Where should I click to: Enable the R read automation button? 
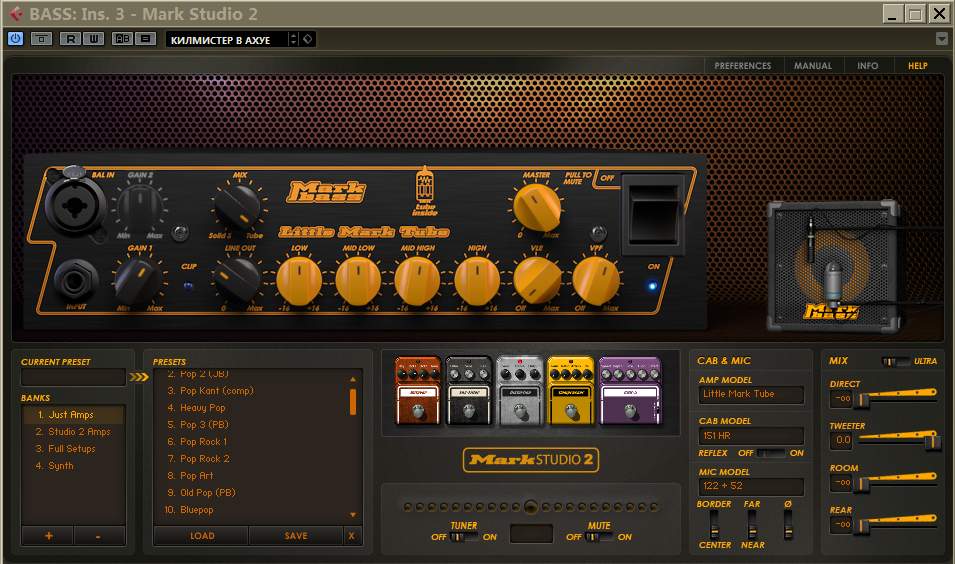tap(71, 39)
